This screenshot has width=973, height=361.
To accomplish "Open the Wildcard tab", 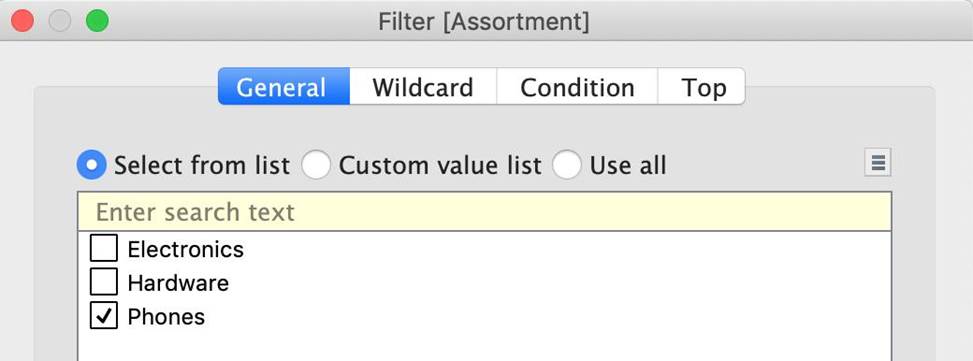I will [x=423, y=87].
